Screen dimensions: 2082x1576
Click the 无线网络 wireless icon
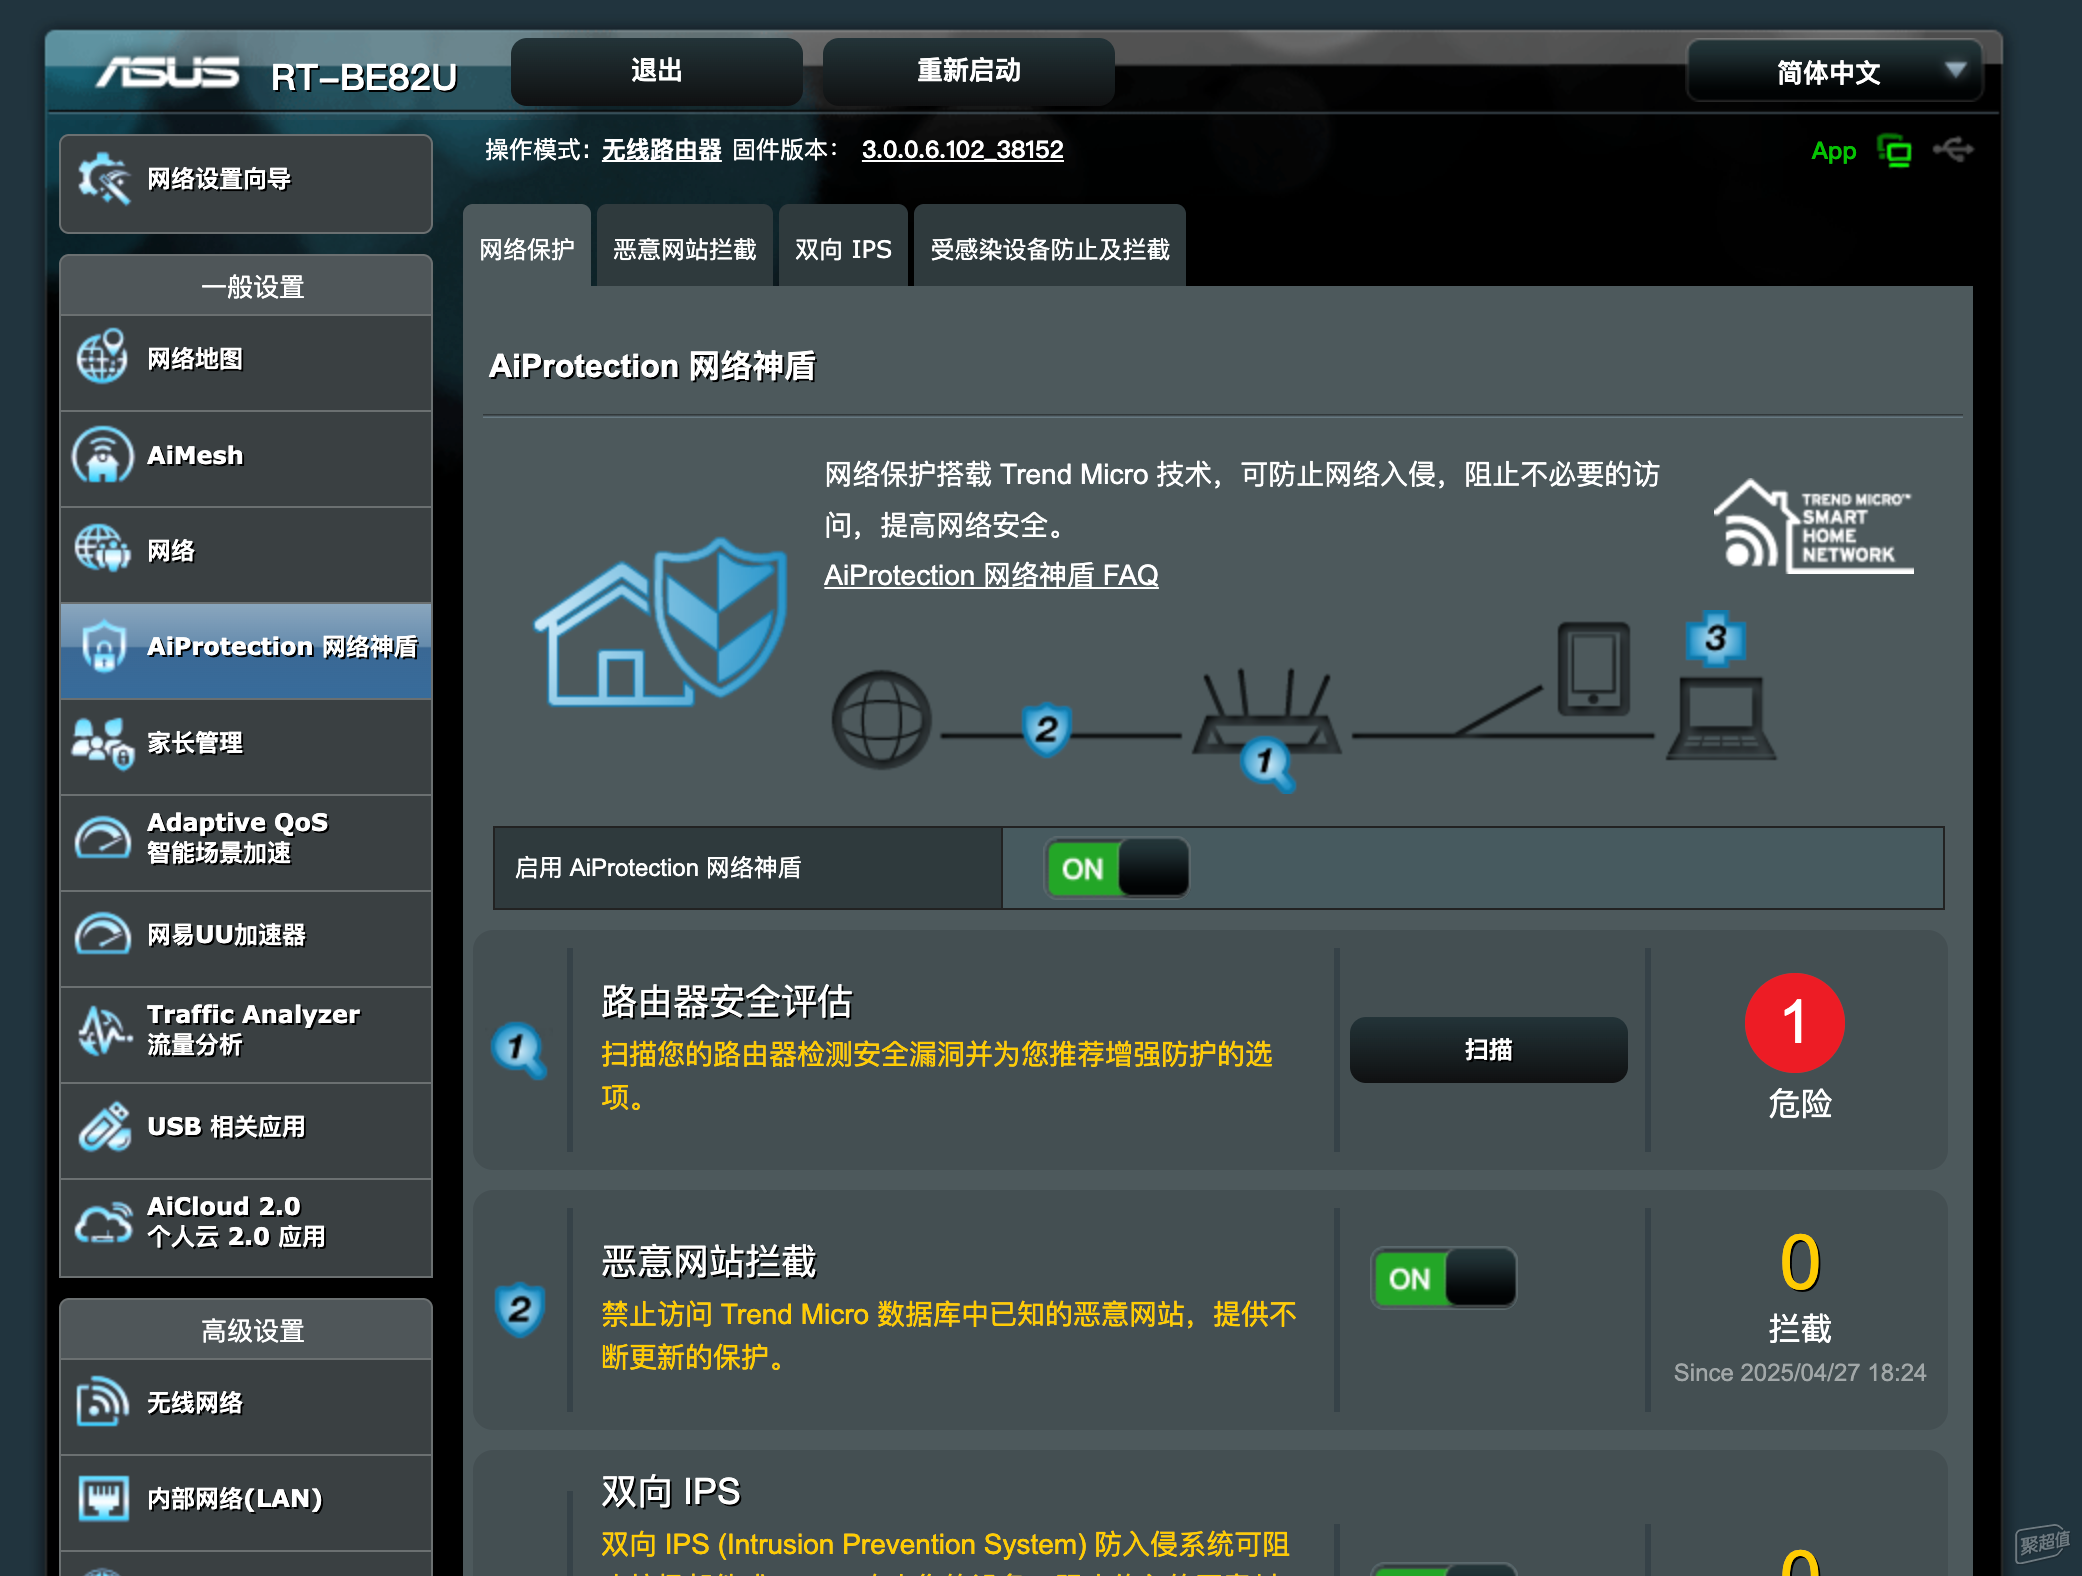coord(102,1402)
